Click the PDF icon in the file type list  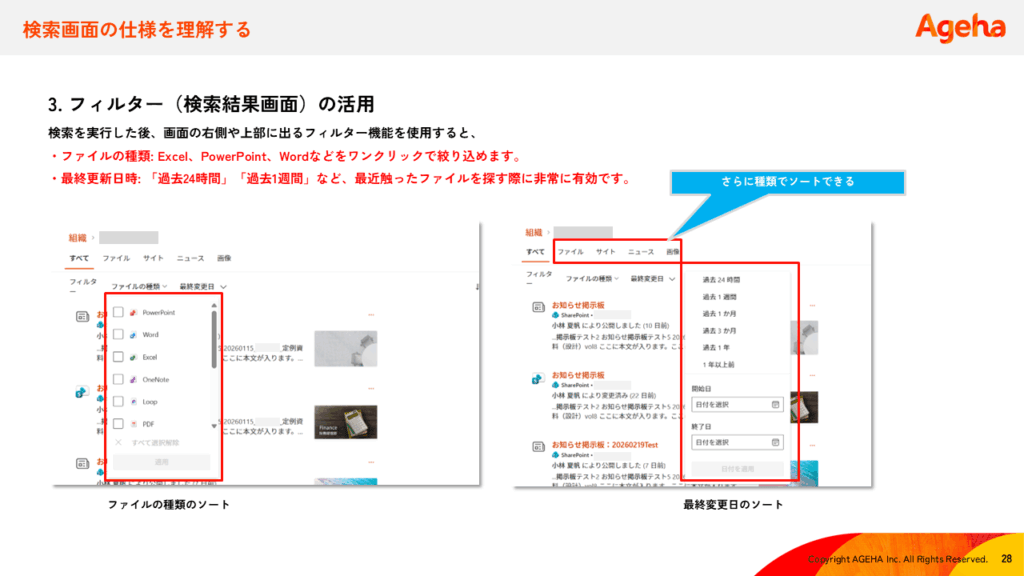click(x=133, y=424)
